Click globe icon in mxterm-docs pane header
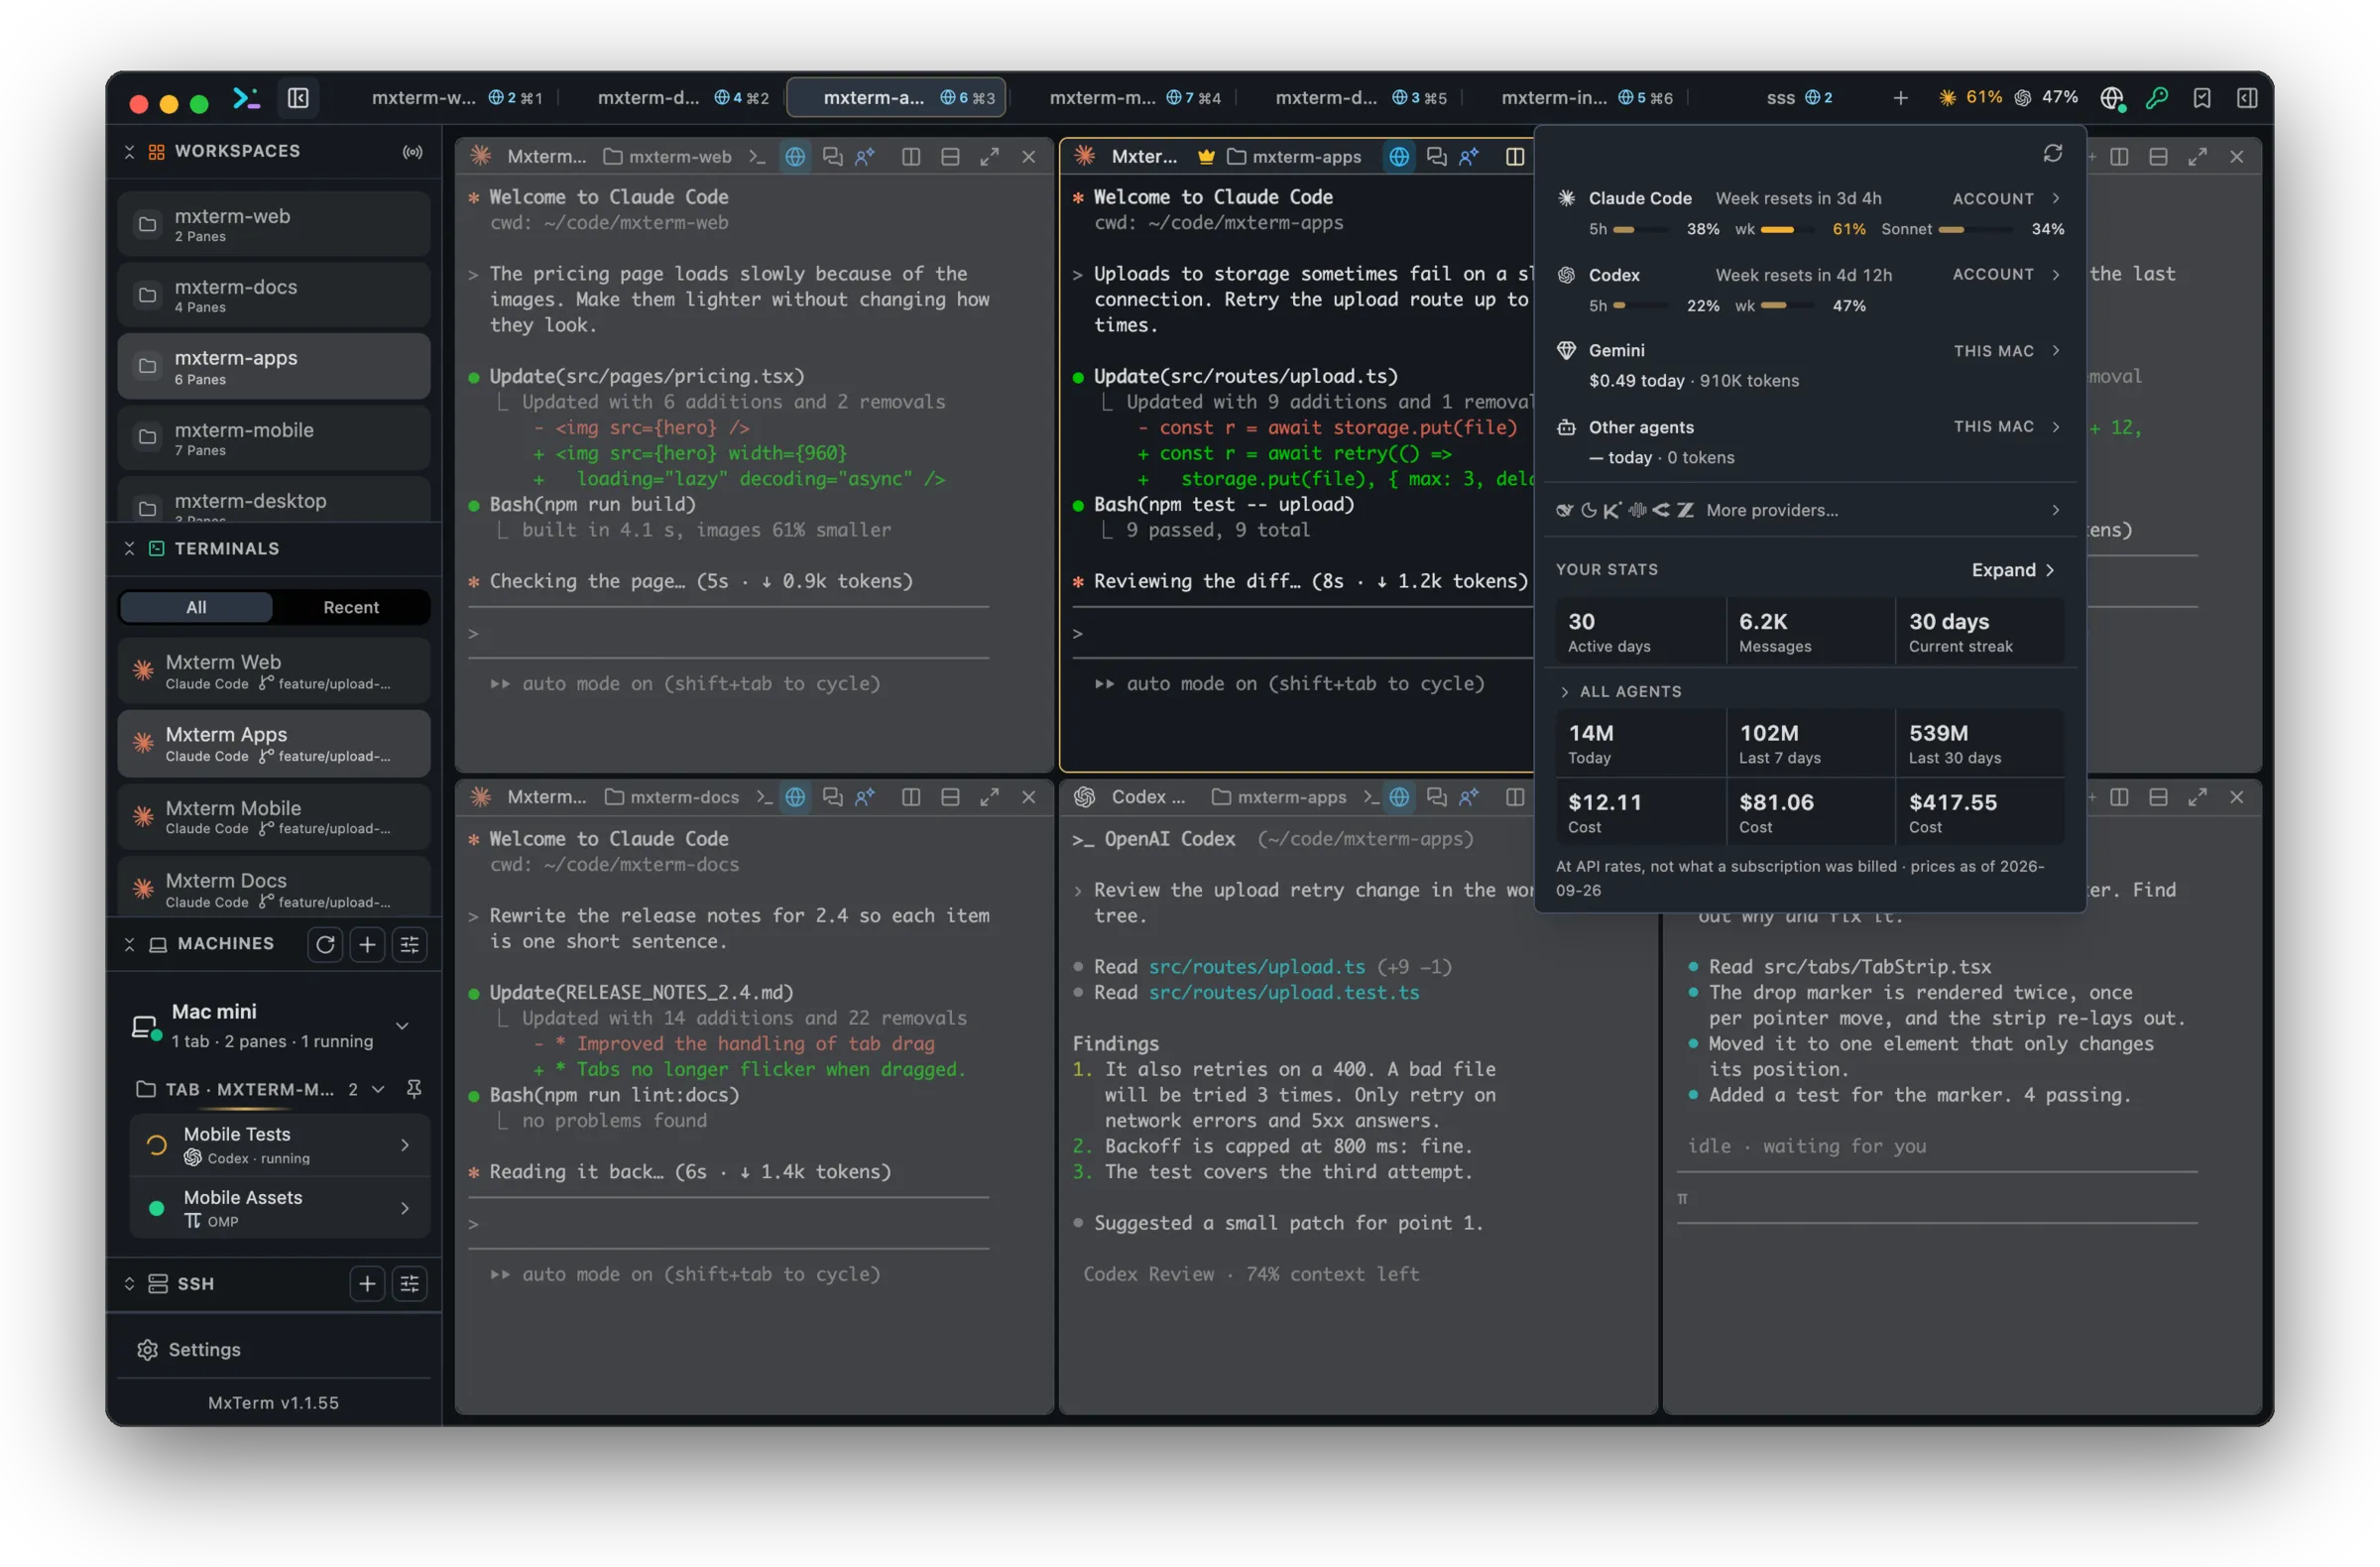Viewport: 2380px width, 1567px height. 795,796
